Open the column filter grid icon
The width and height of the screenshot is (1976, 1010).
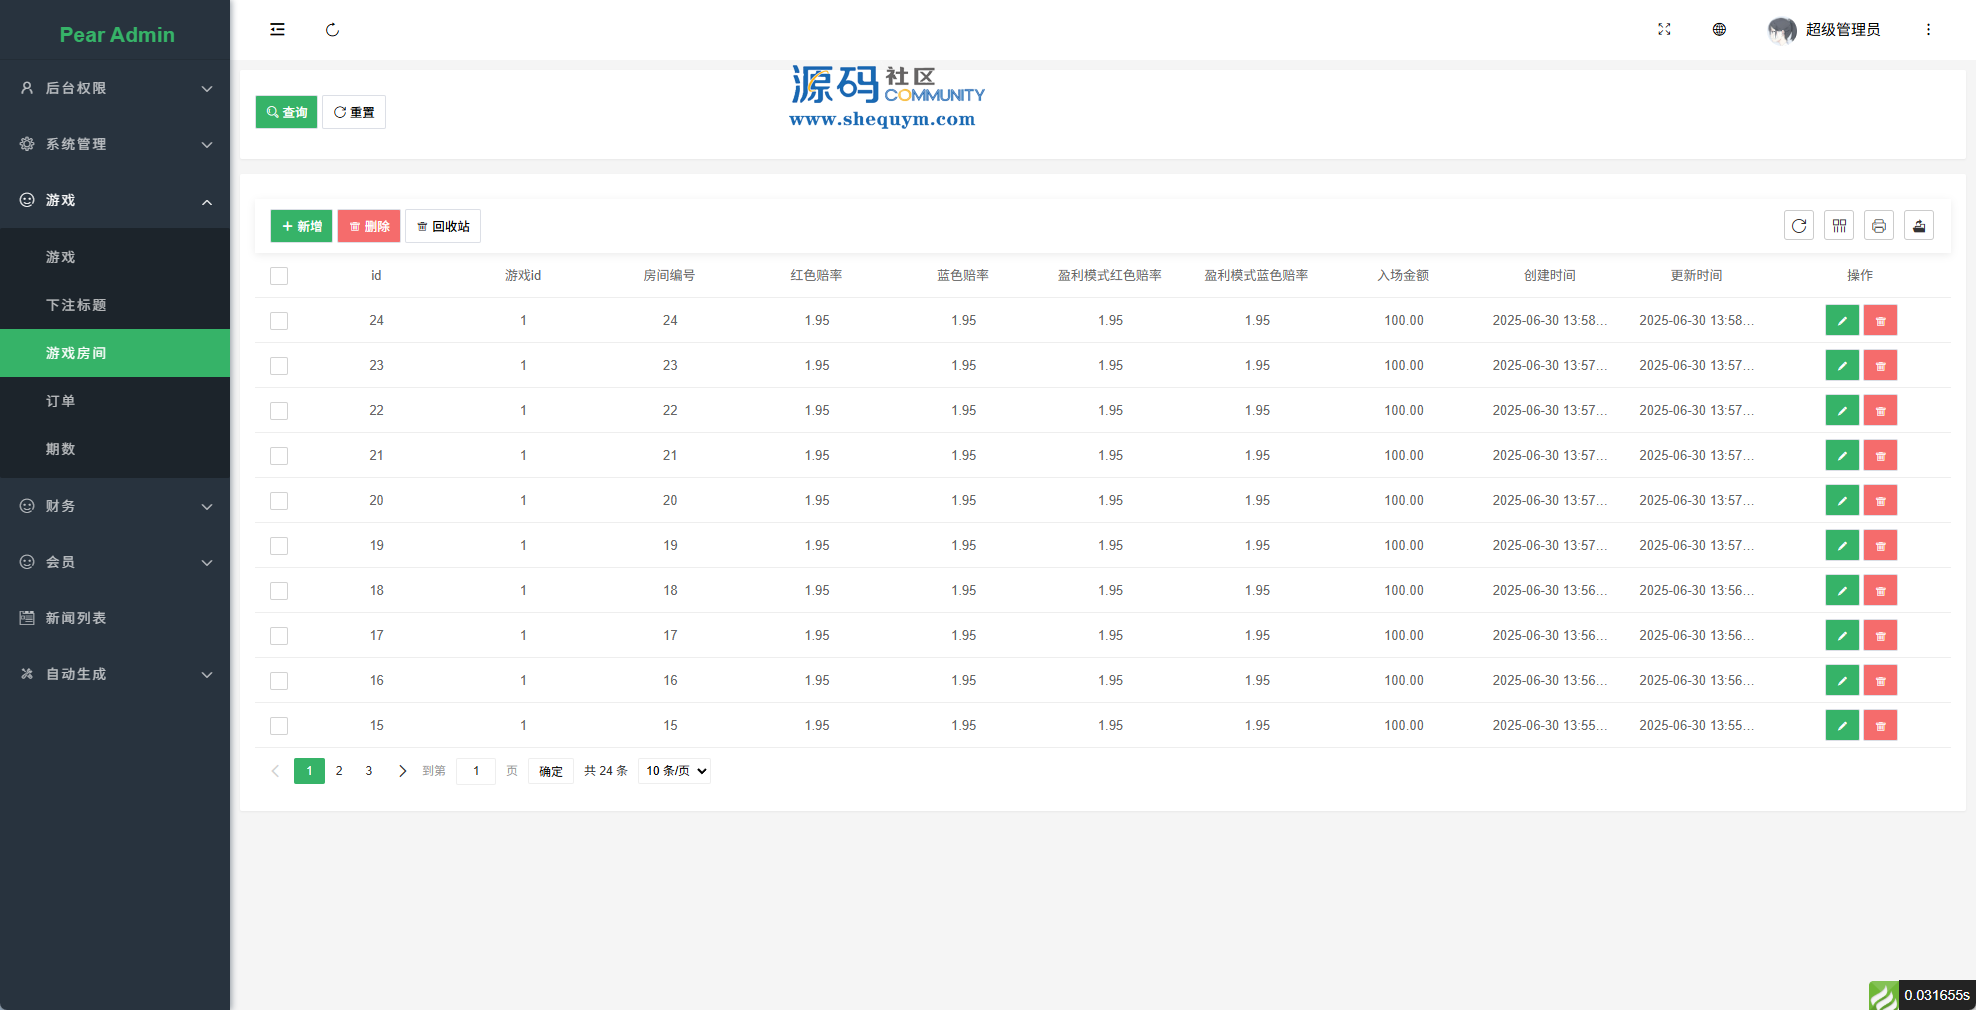click(1839, 226)
